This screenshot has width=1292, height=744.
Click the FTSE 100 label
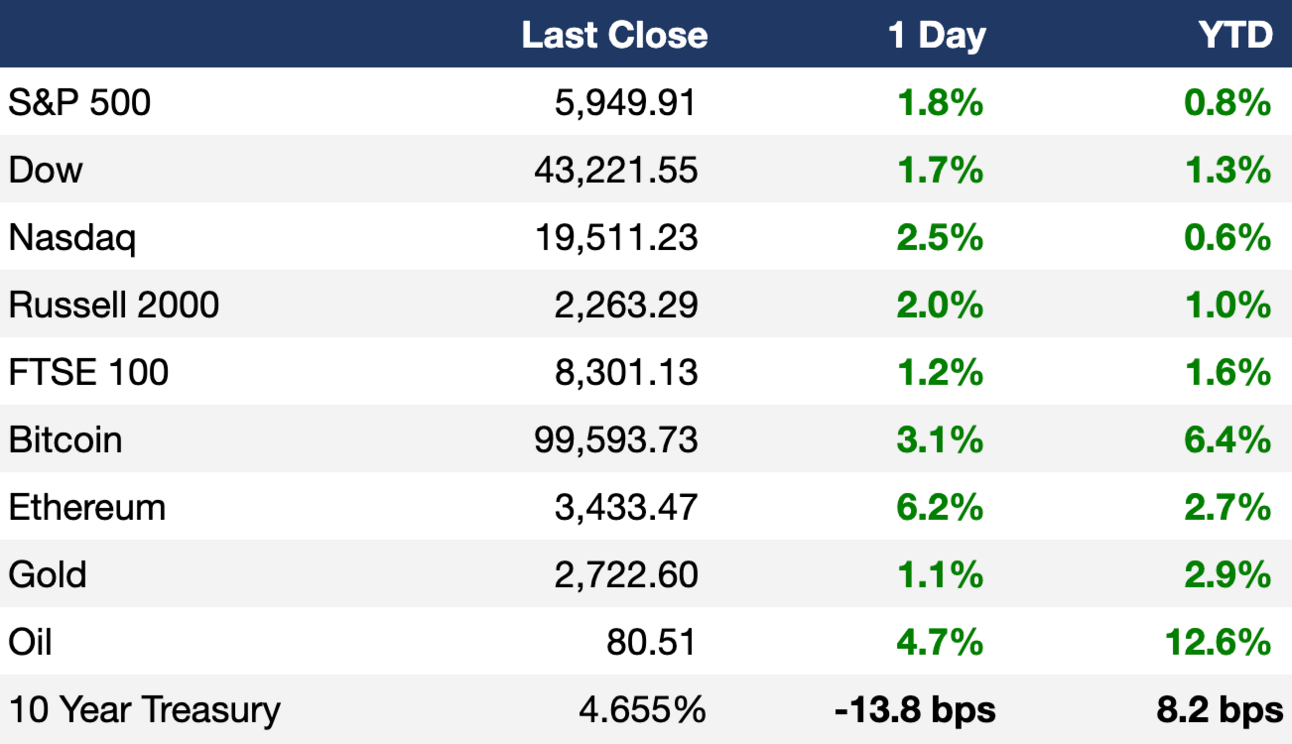click(x=89, y=372)
